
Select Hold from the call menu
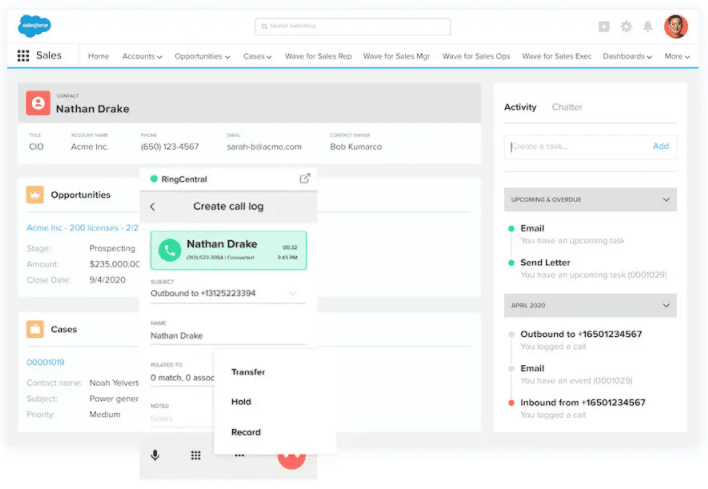[241, 402]
